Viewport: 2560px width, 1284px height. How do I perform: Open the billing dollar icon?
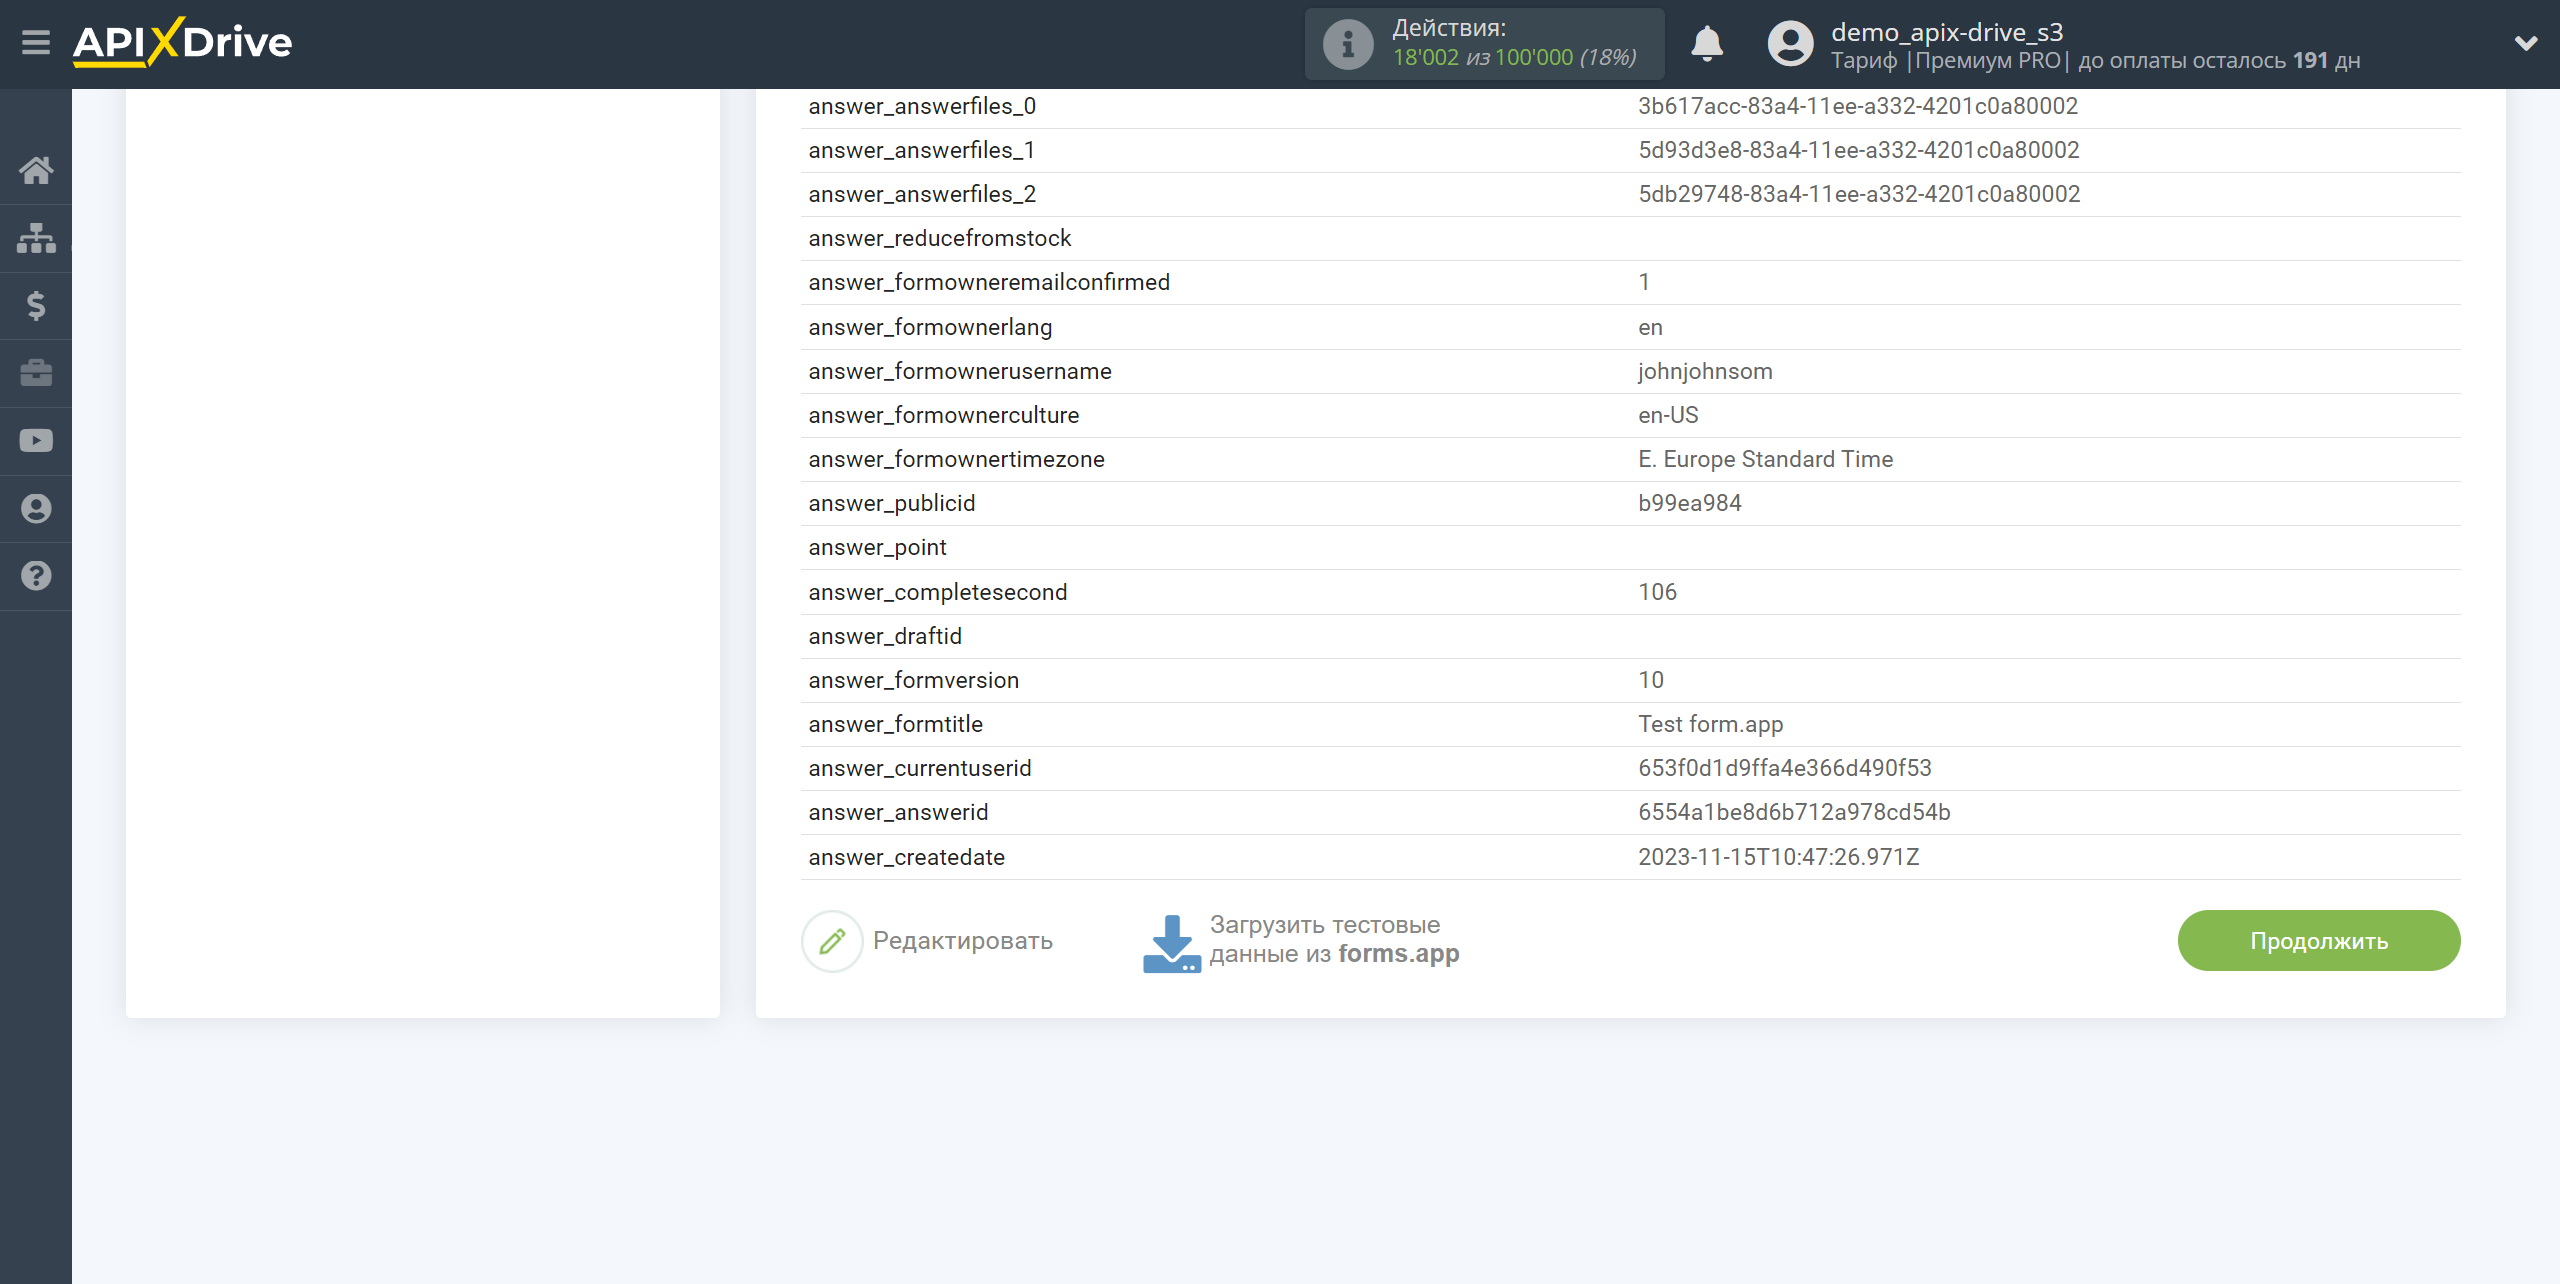[36, 306]
